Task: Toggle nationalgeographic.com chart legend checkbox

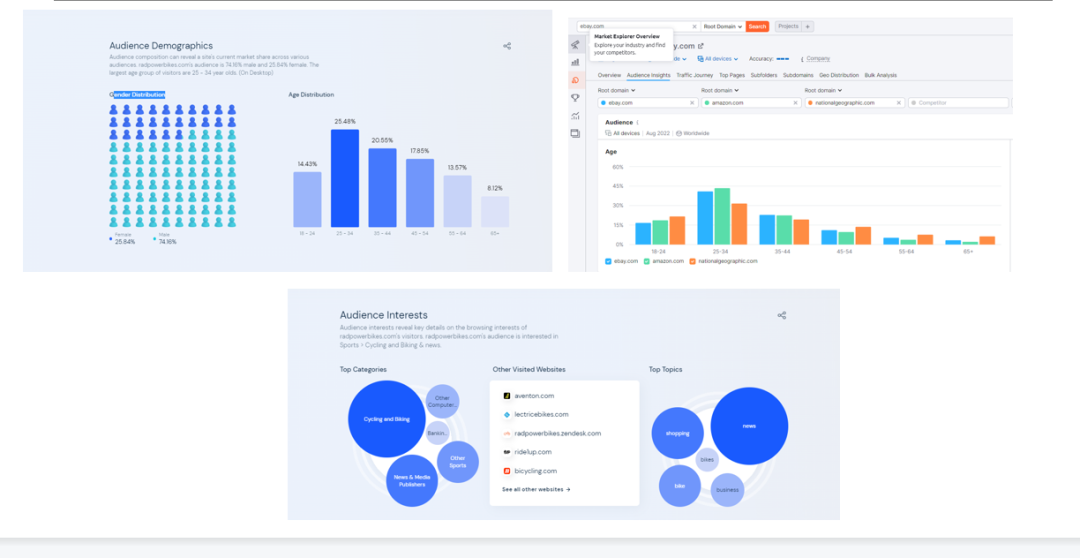Action: coord(692,261)
